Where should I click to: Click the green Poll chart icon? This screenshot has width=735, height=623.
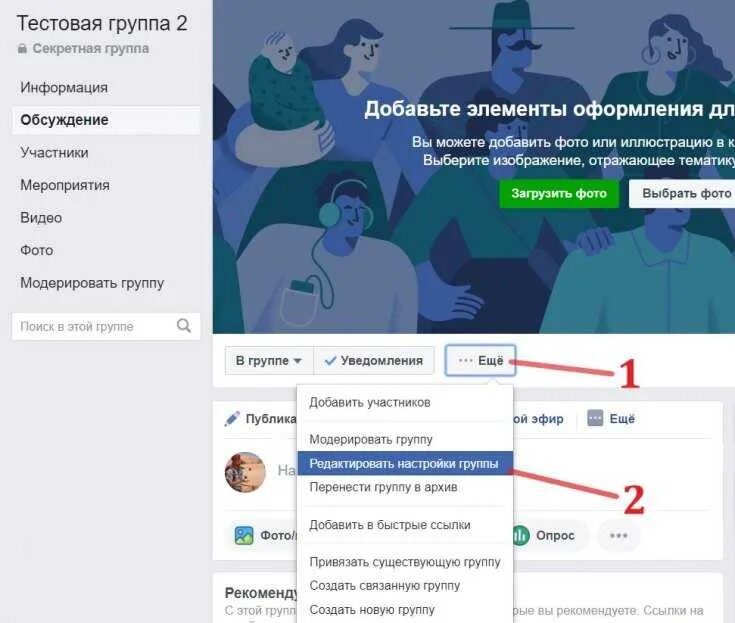tap(521, 535)
